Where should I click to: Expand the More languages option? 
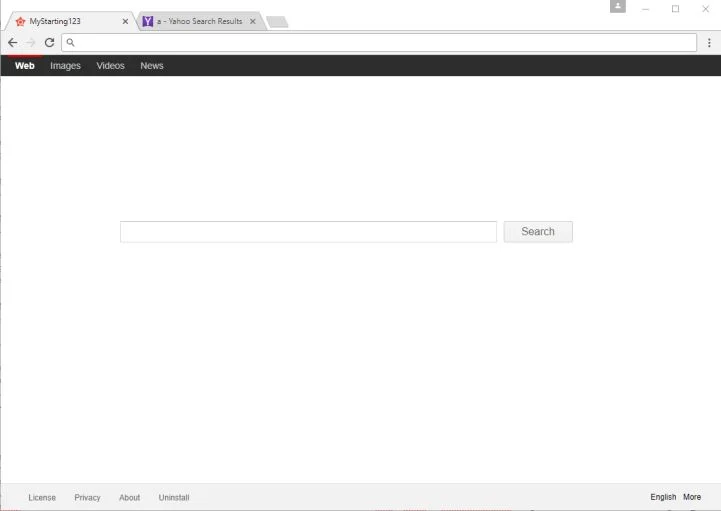coord(692,497)
